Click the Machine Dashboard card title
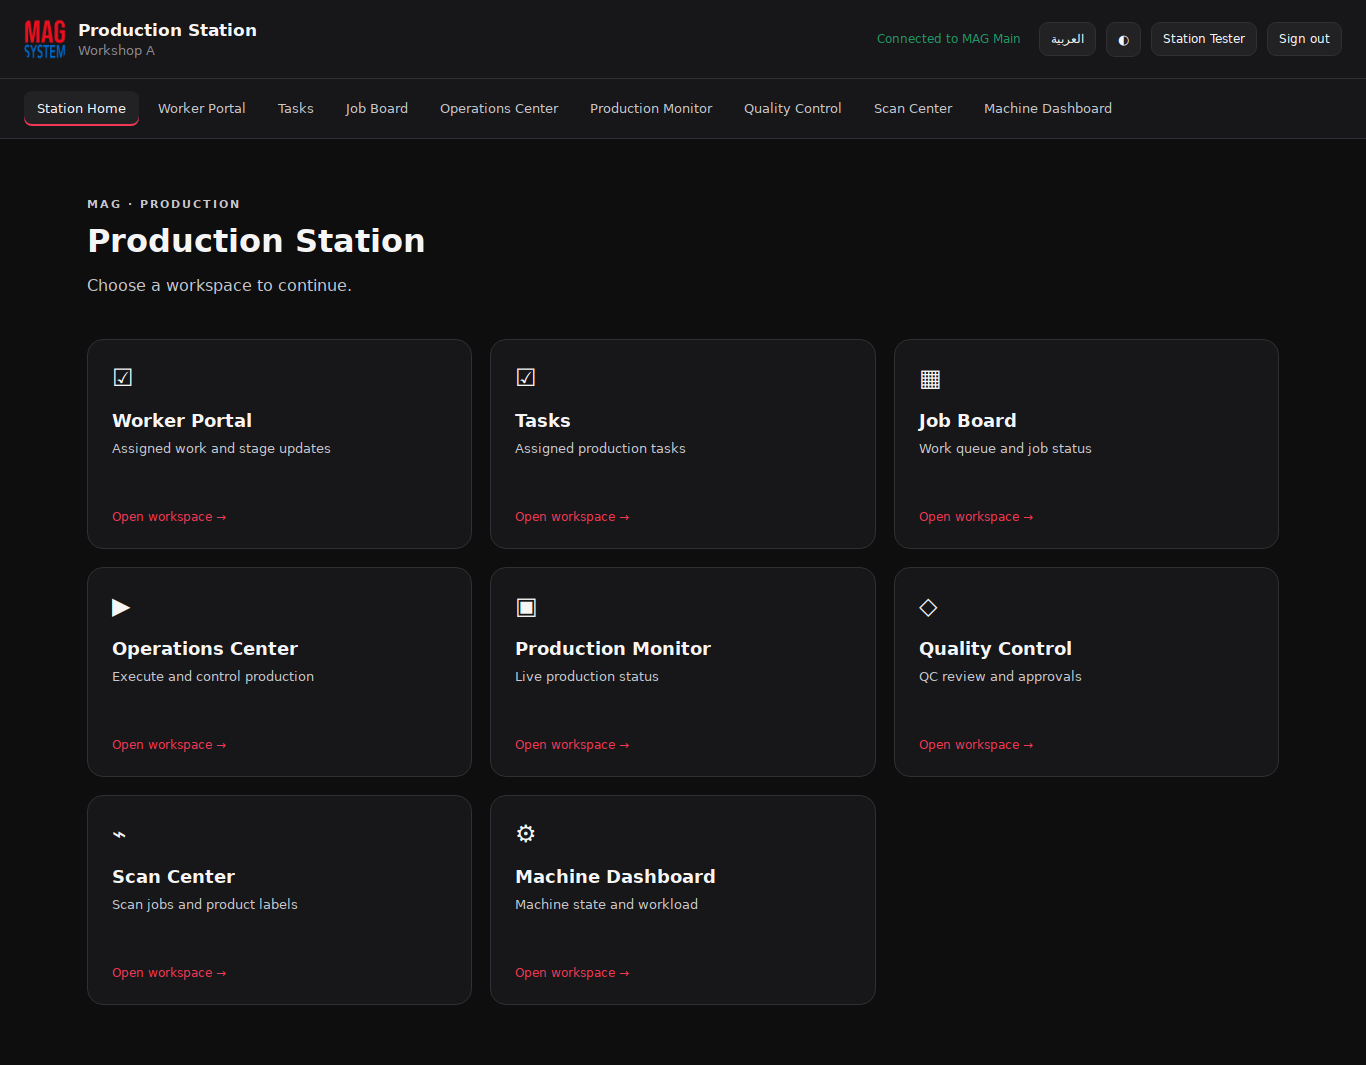 [x=615, y=877]
